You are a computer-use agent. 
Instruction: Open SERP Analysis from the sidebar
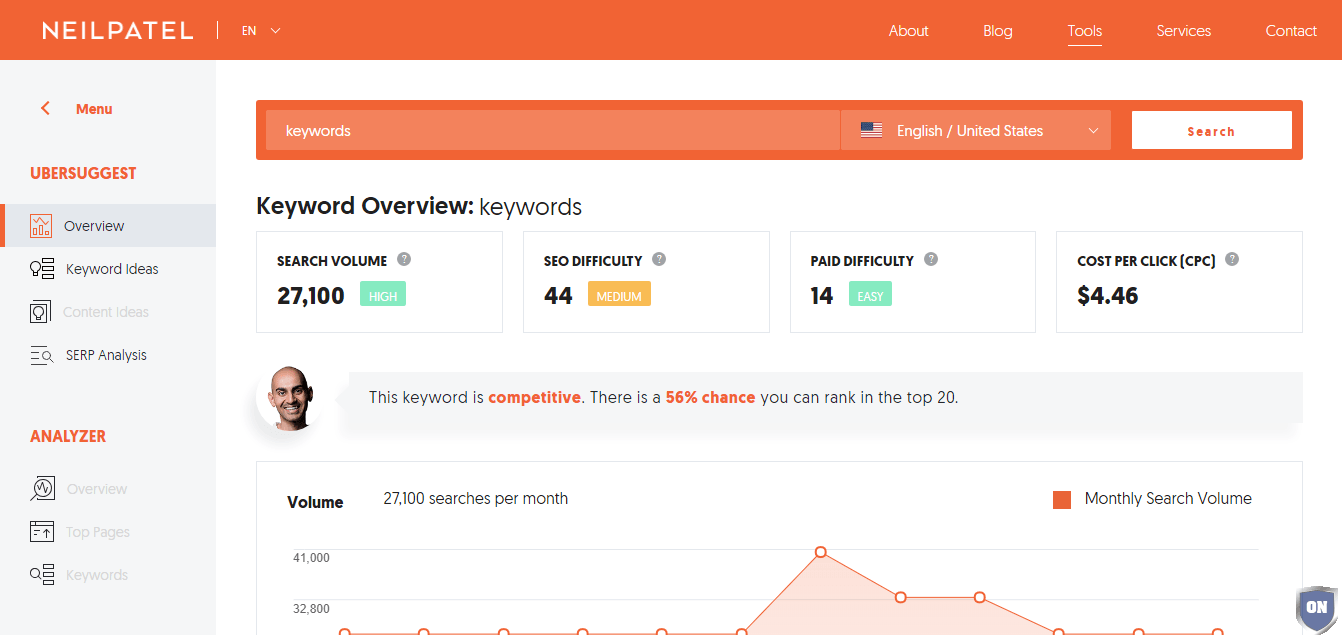pos(108,355)
